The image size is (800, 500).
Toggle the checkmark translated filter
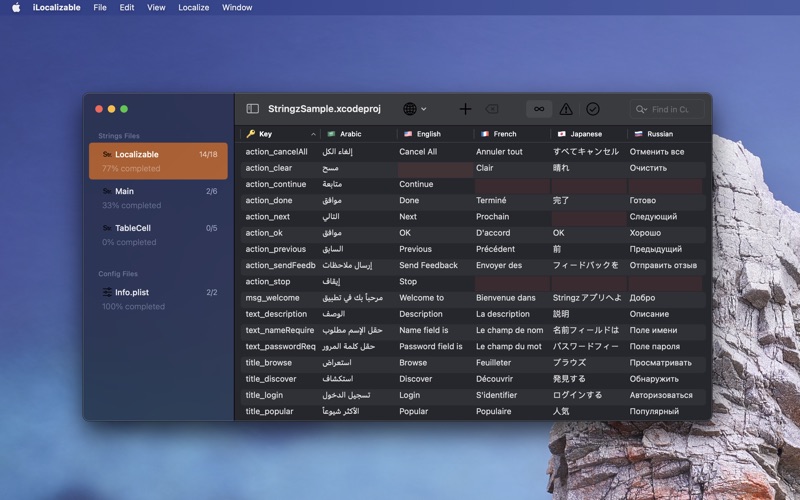point(592,109)
